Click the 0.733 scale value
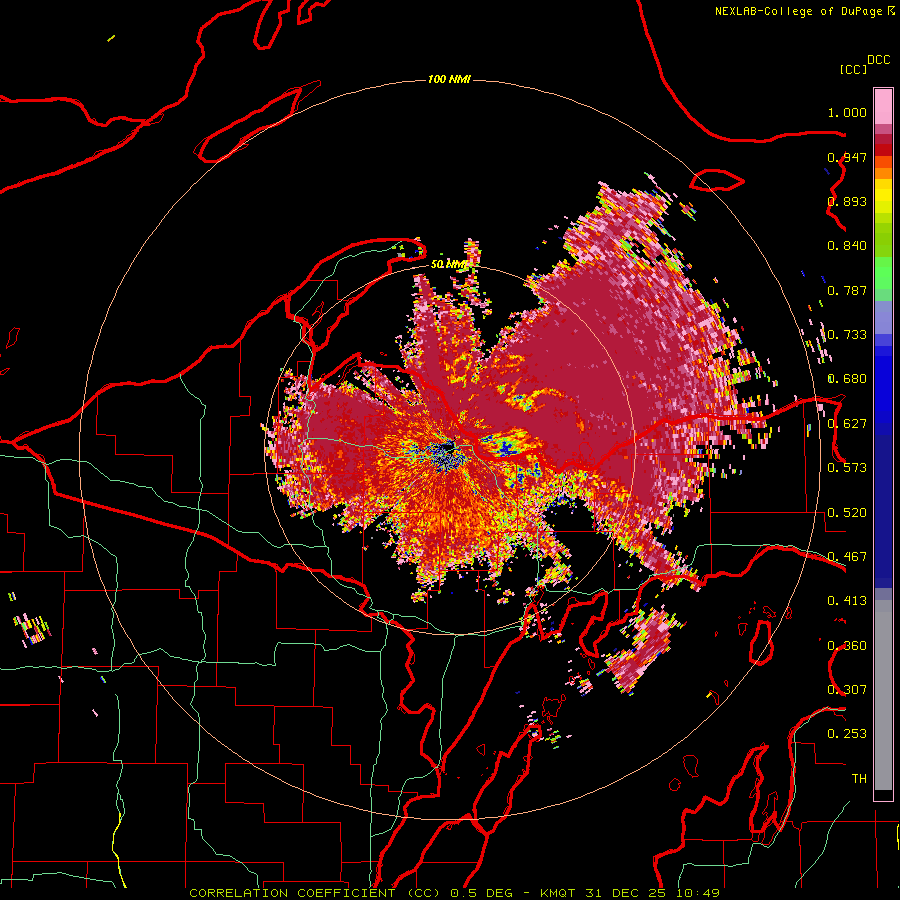 click(847, 335)
